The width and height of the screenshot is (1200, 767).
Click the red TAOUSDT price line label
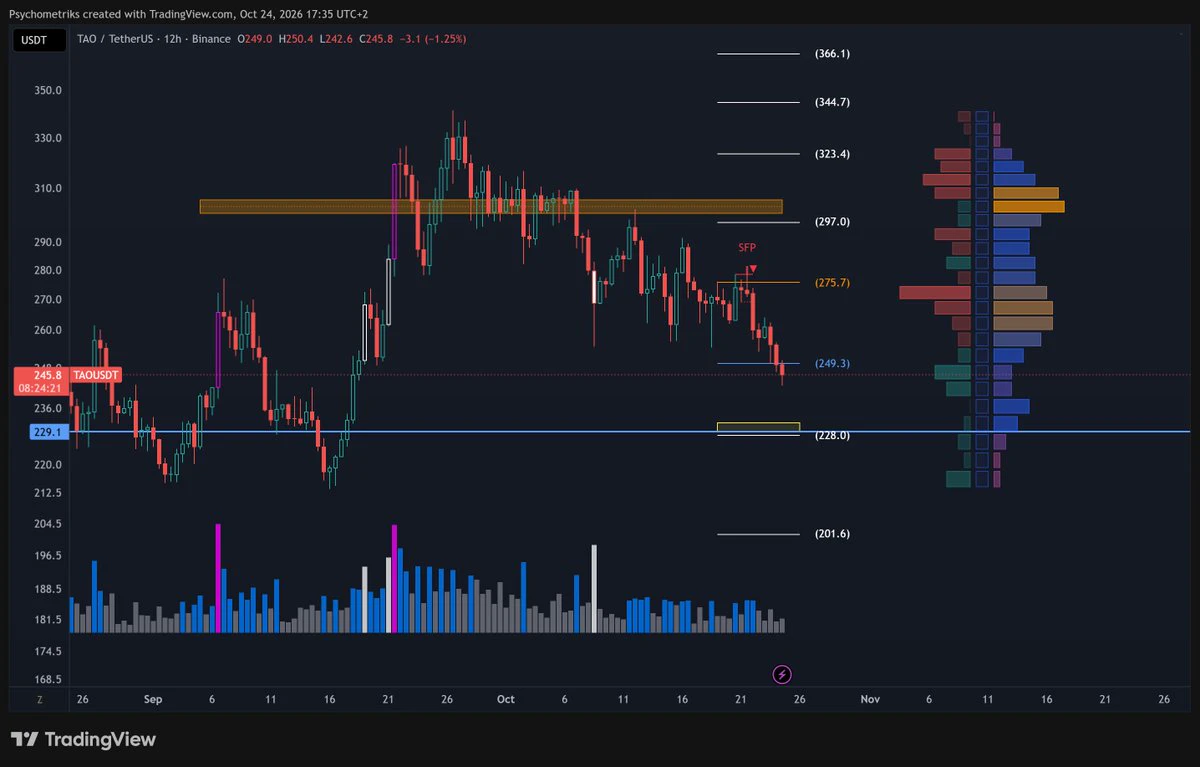[x=96, y=375]
